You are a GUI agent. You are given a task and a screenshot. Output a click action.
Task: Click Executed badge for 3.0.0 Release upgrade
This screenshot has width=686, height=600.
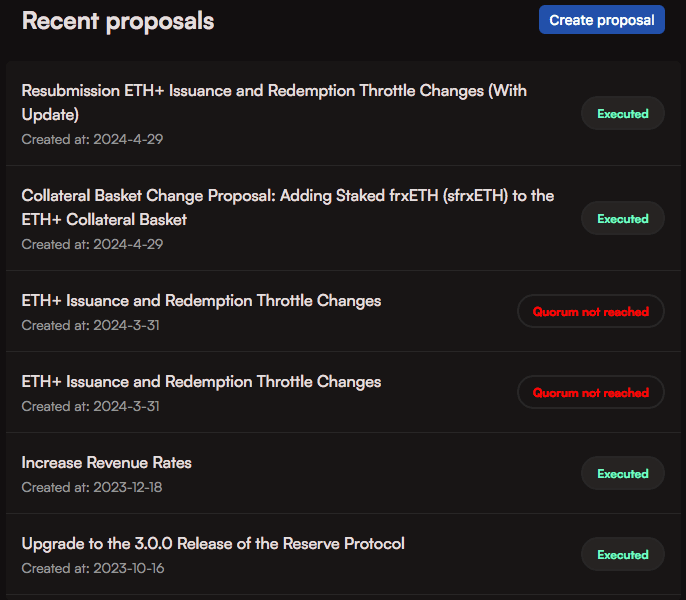[622, 555]
